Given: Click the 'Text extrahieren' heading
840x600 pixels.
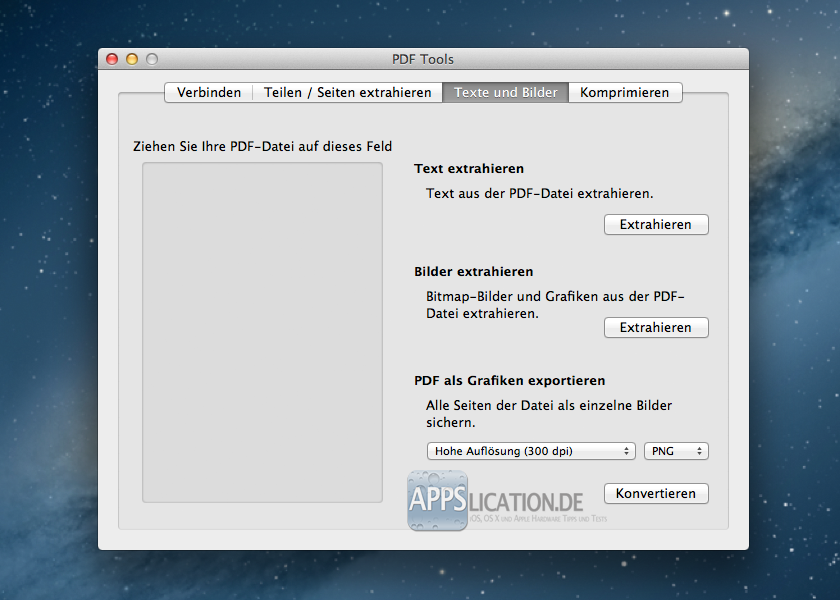Looking at the screenshot, I should pyautogui.click(x=469, y=169).
